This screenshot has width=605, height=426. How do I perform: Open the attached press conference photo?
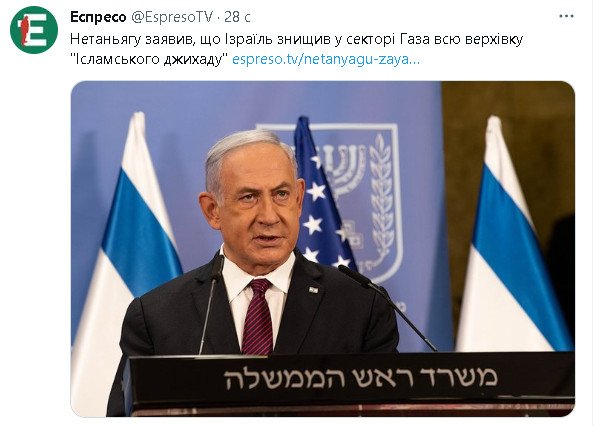323,248
